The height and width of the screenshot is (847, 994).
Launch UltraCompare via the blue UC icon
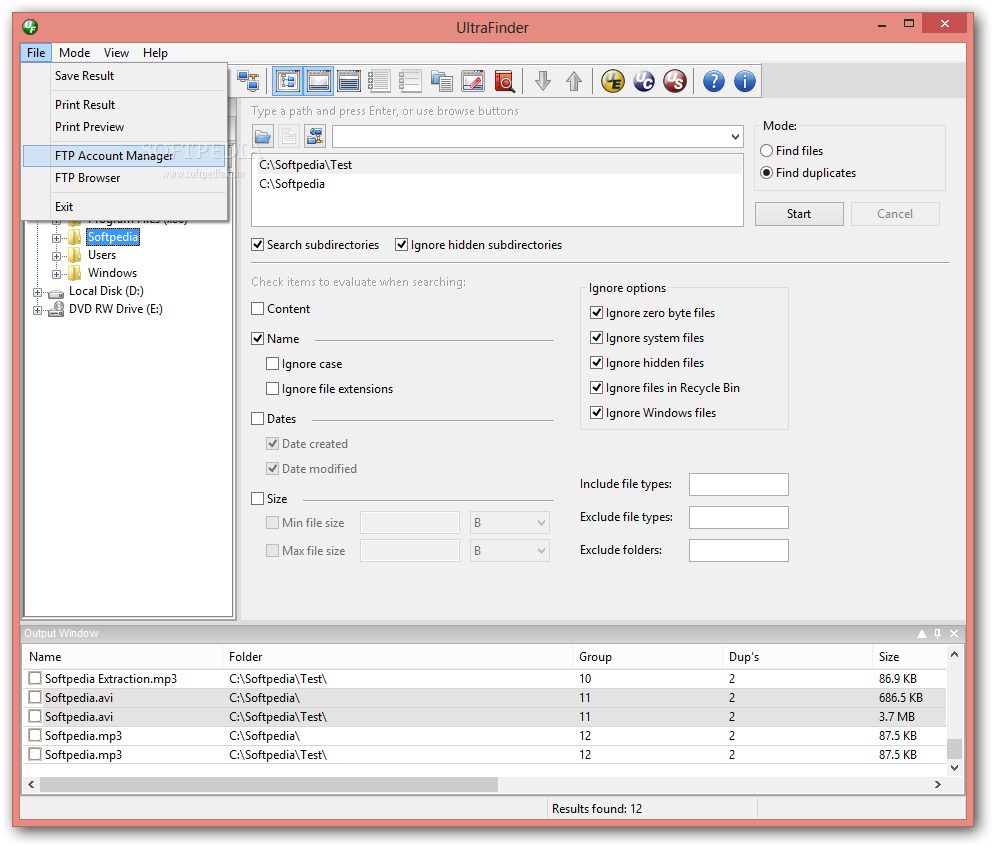pos(644,81)
